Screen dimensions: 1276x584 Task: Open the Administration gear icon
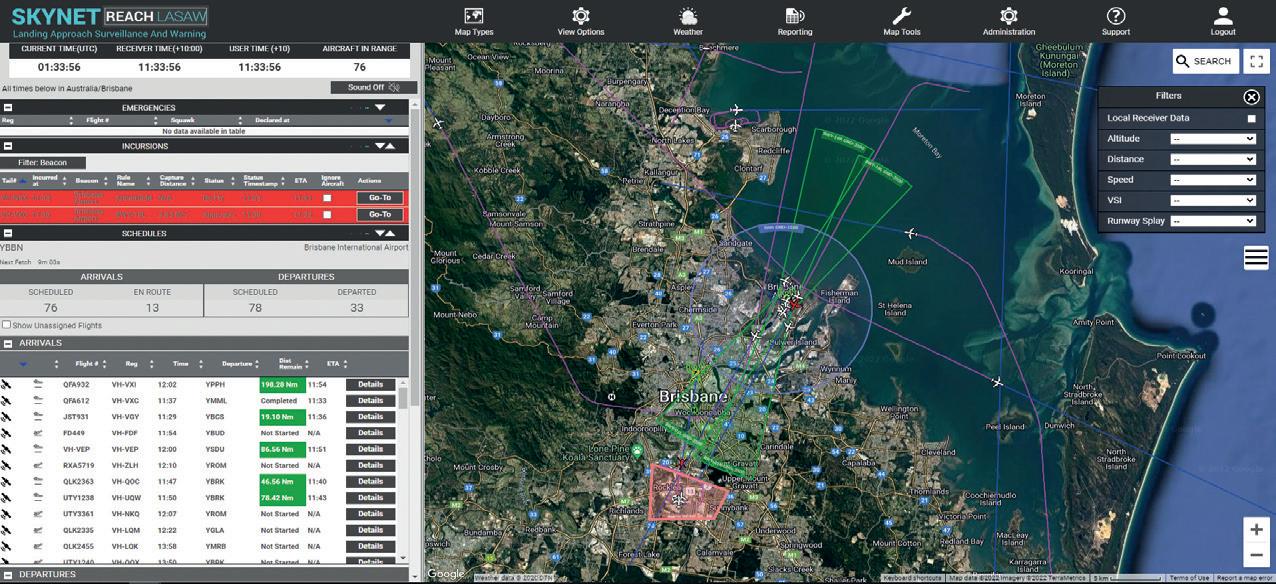(x=1009, y=16)
